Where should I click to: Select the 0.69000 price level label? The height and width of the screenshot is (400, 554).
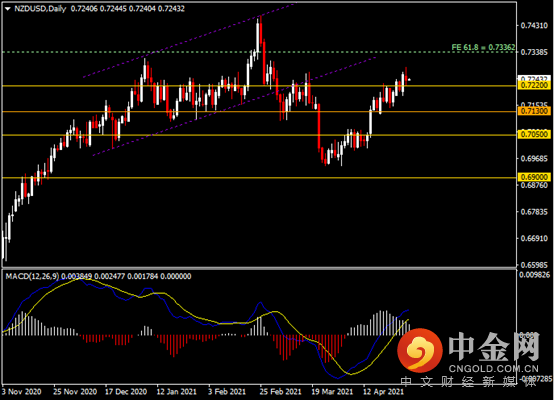coord(534,177)
